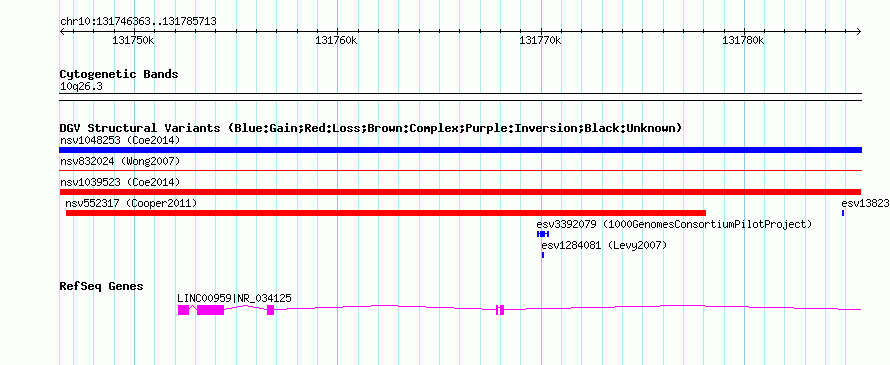The height and width of the screenshot is (365, 890).
Task: Click the wide magenta LINC00959 second exon
Action: coord(211,310)
